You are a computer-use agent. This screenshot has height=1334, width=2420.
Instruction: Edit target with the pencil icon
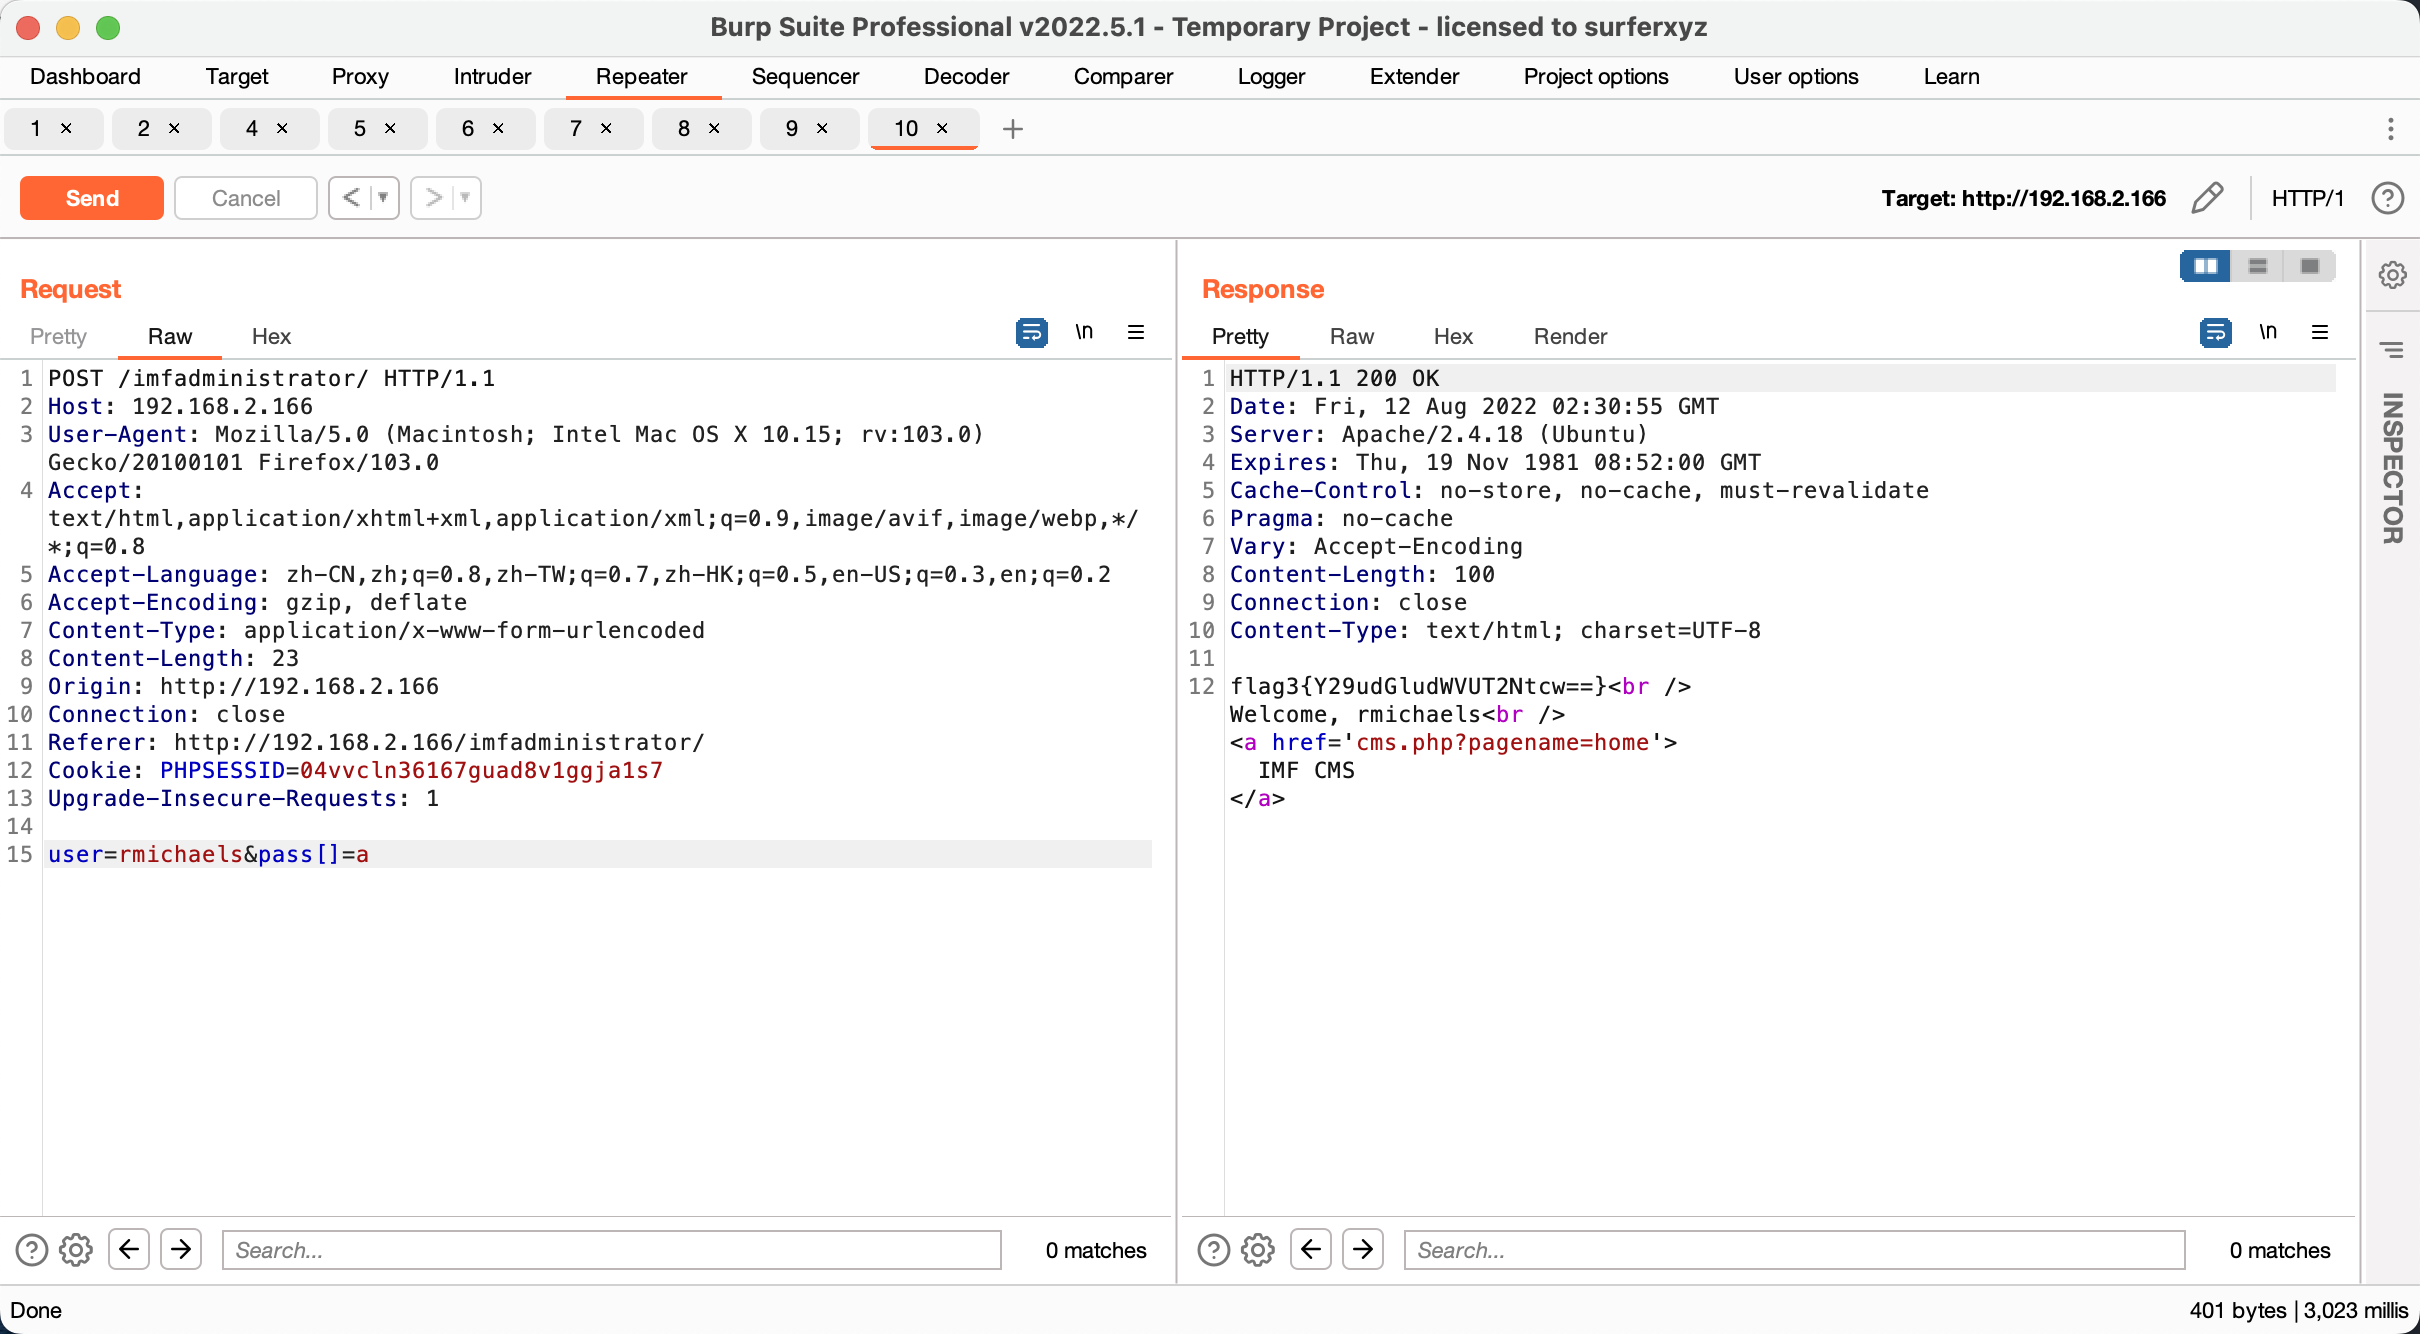coord(2207,198)
